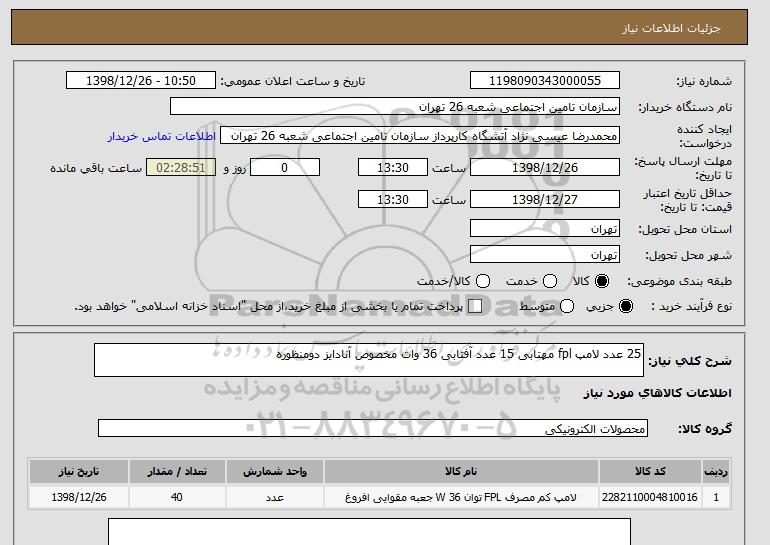Click the نام کالا column header
Image resolution: width=770 pixels, height=545 pixels.
461,471
